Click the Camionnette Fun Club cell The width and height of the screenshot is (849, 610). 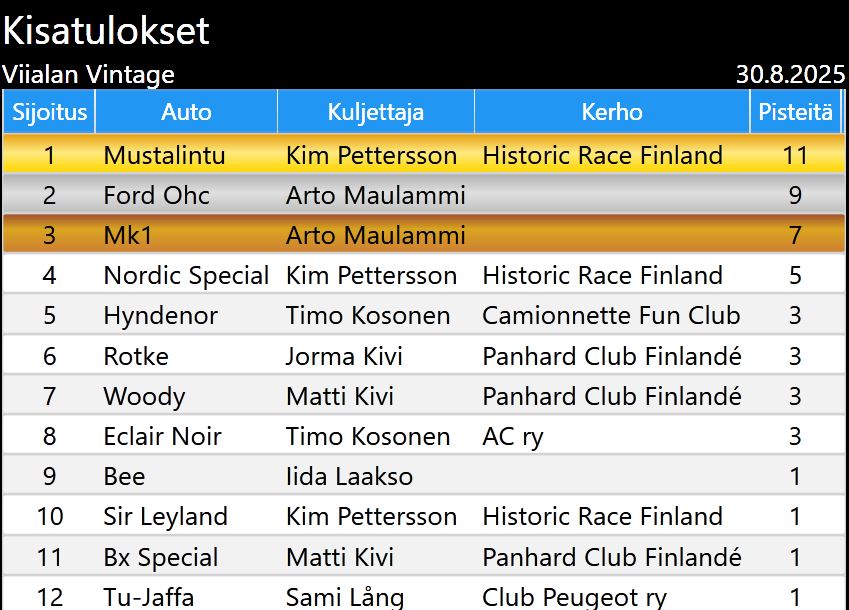point(611,316)
